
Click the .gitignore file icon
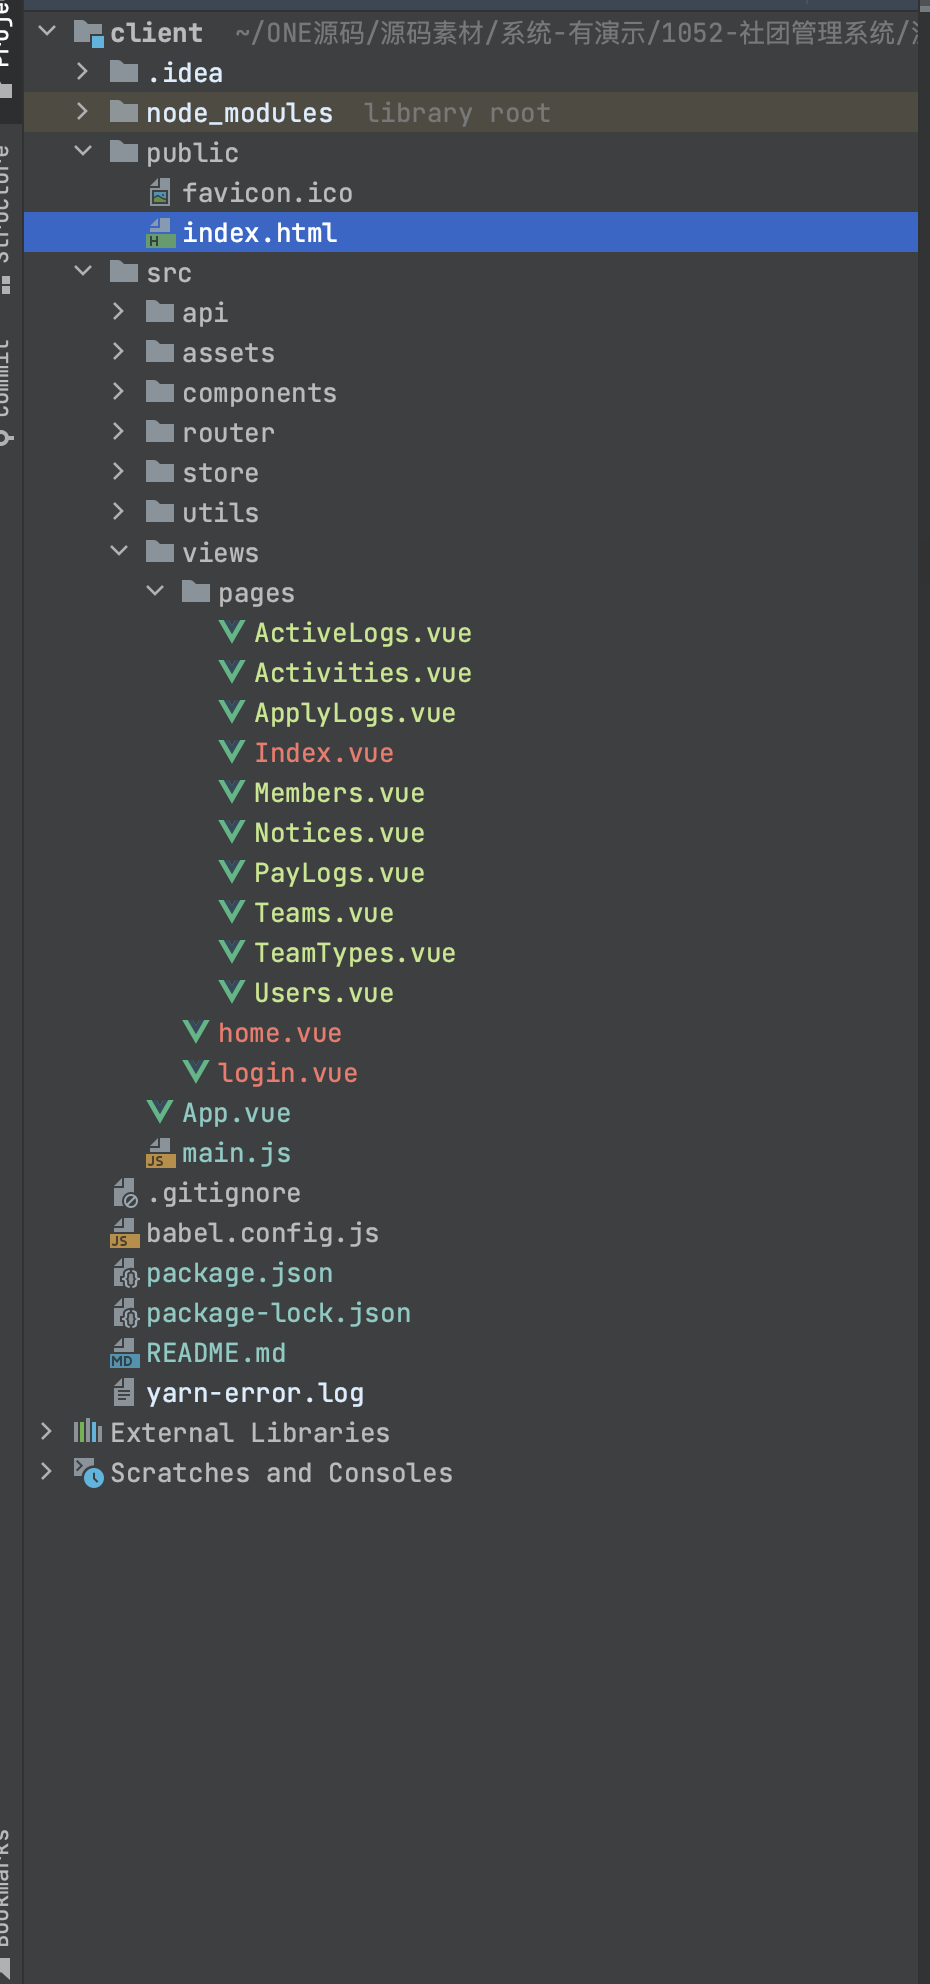point(125,1193)
